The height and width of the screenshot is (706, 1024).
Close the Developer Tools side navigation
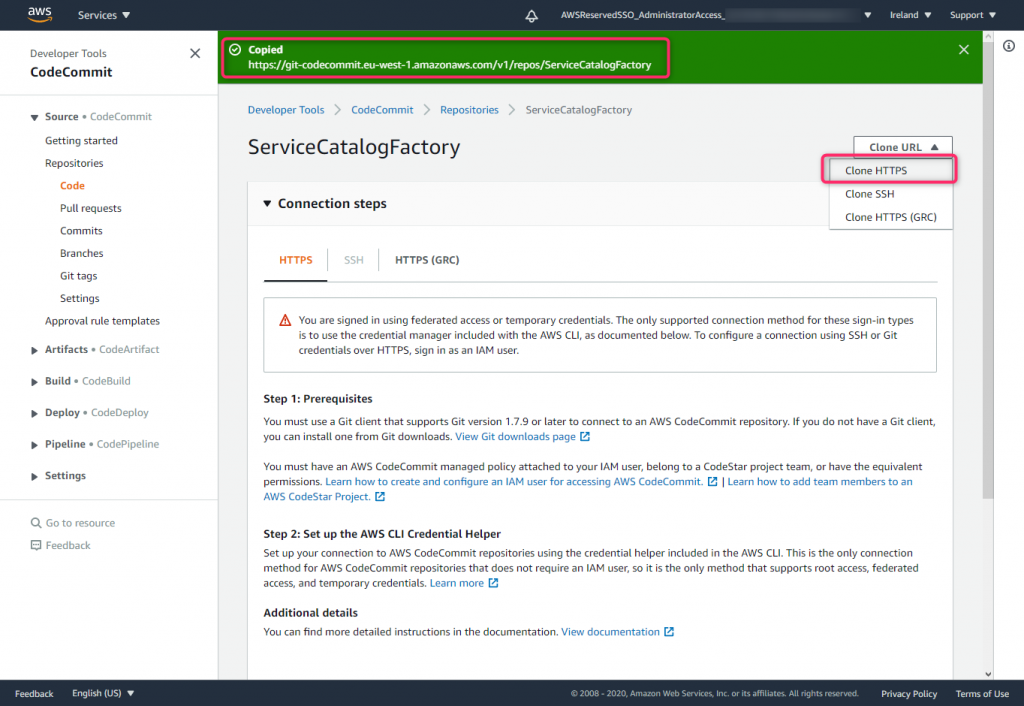pyautogui.click(x=195, y=54)
